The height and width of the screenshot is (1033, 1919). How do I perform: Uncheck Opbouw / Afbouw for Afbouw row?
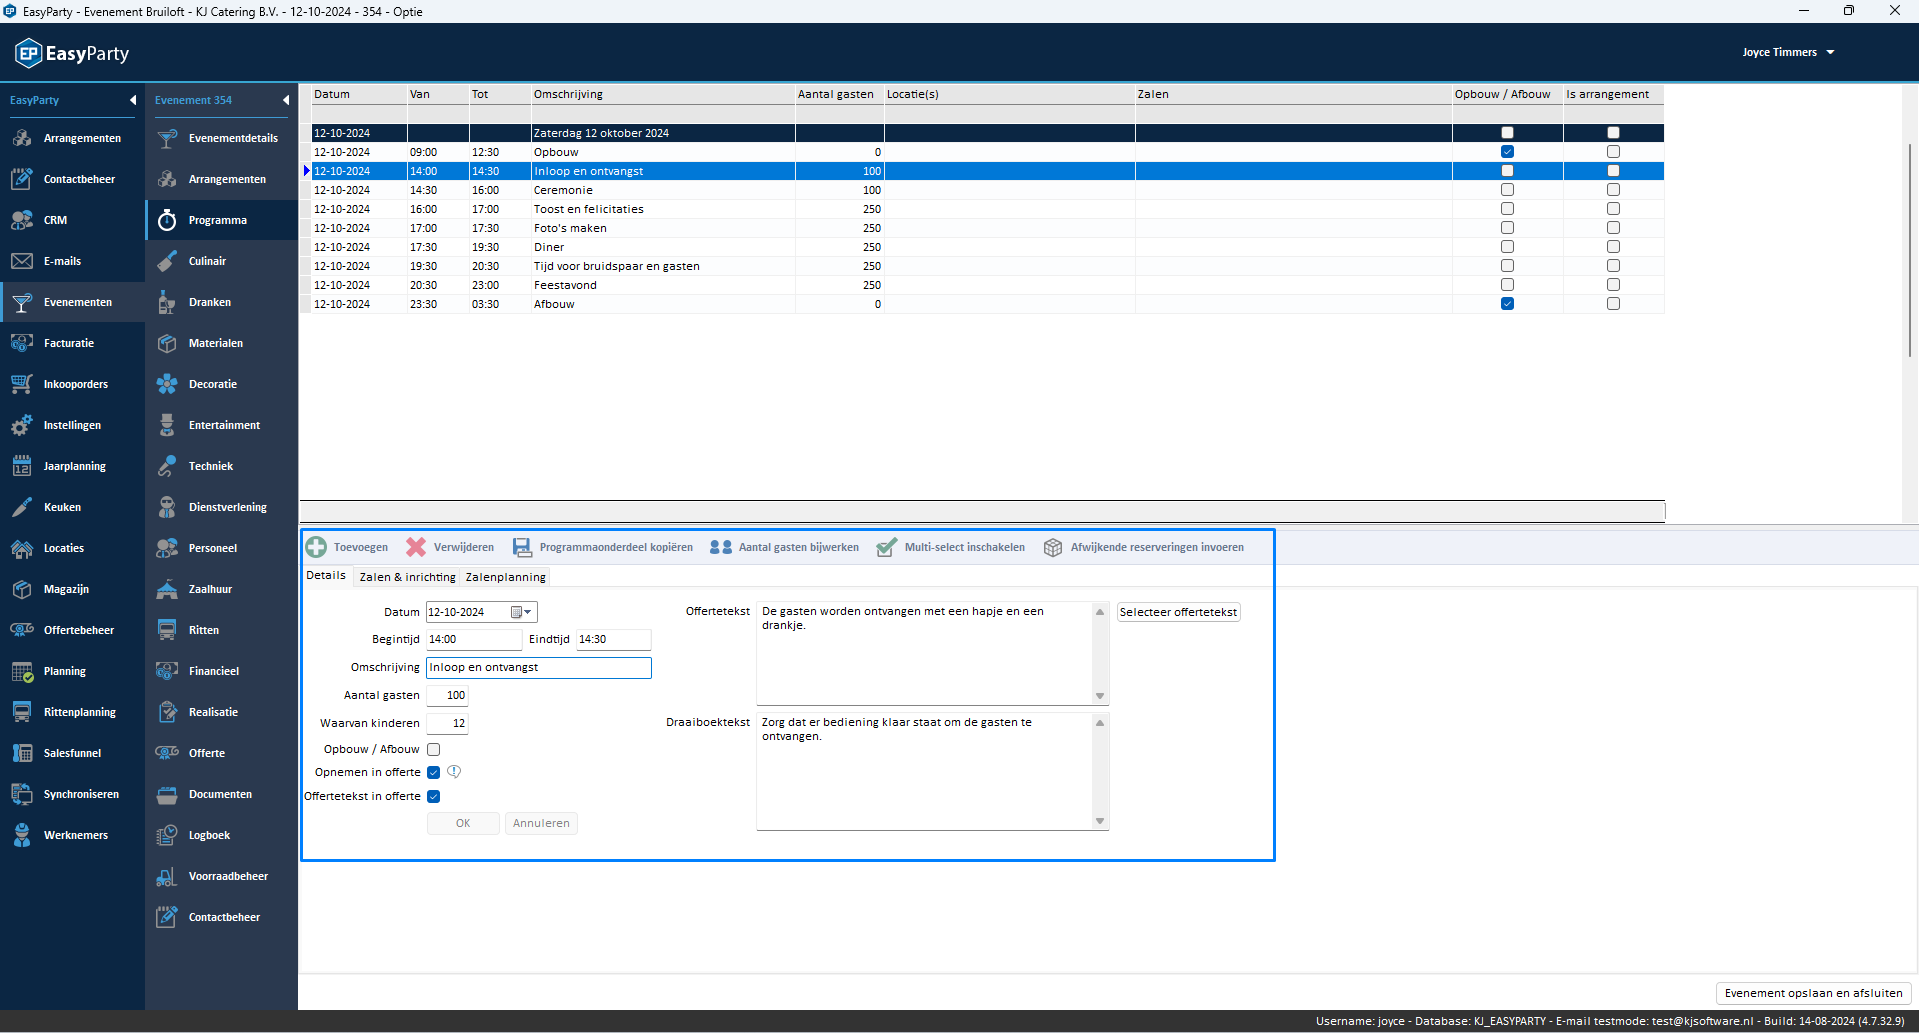(1507, 304)
